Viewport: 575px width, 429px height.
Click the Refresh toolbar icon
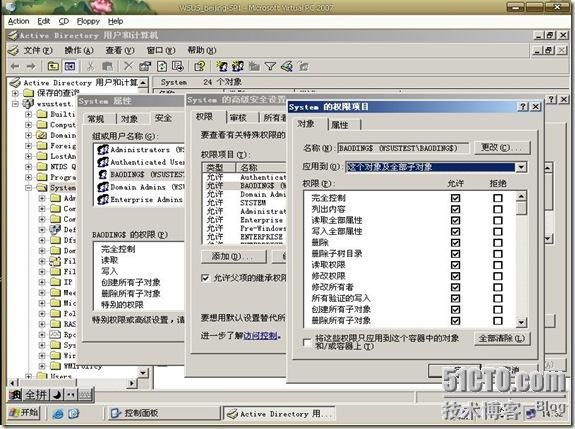tap(162, 66)
